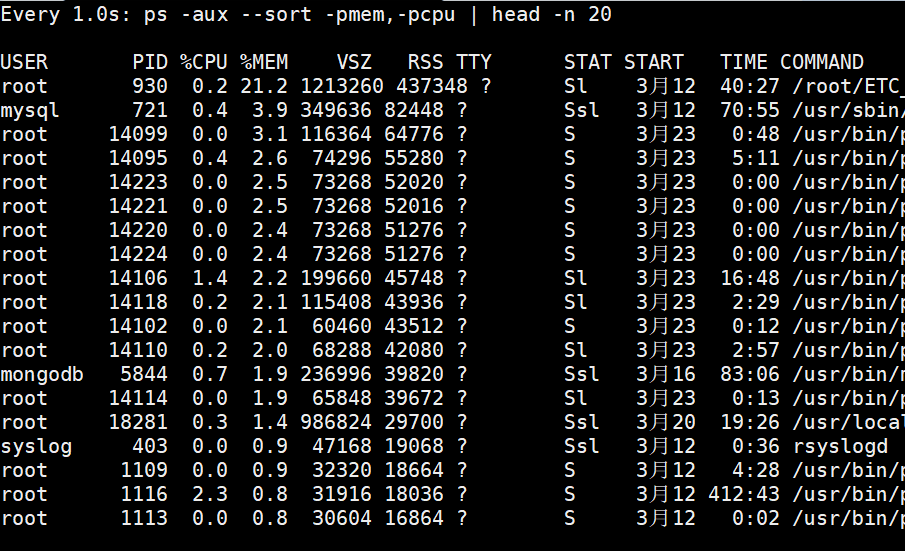Image resolution: width=905 pixels, height=551 pixels.
Task: Click time value 0:02 in last row
Action: pyautogui.click(x=756, y=518)
